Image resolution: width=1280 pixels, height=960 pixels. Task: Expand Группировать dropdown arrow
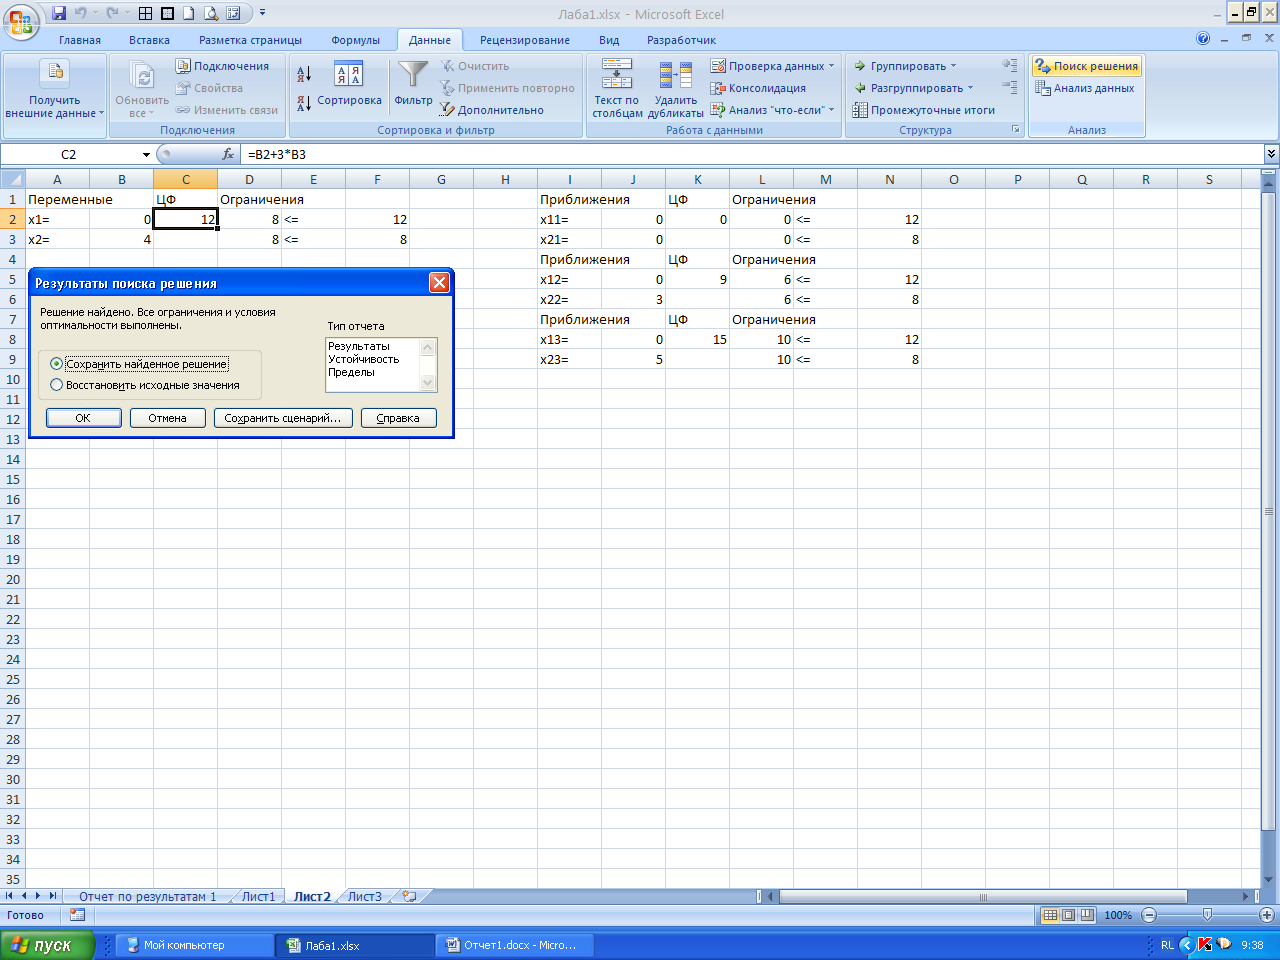click(x=953, y=66)
